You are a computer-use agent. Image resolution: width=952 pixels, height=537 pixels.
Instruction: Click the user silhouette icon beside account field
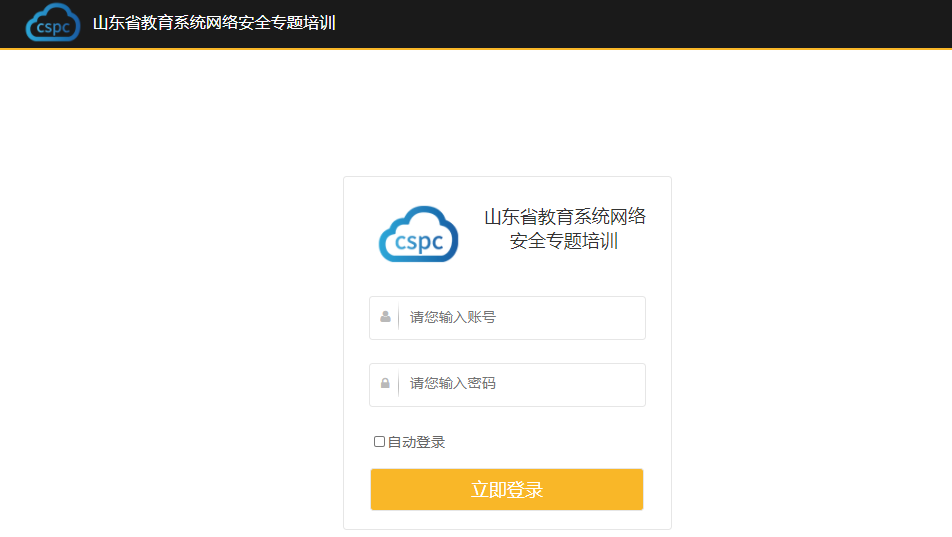click(385, 316)
